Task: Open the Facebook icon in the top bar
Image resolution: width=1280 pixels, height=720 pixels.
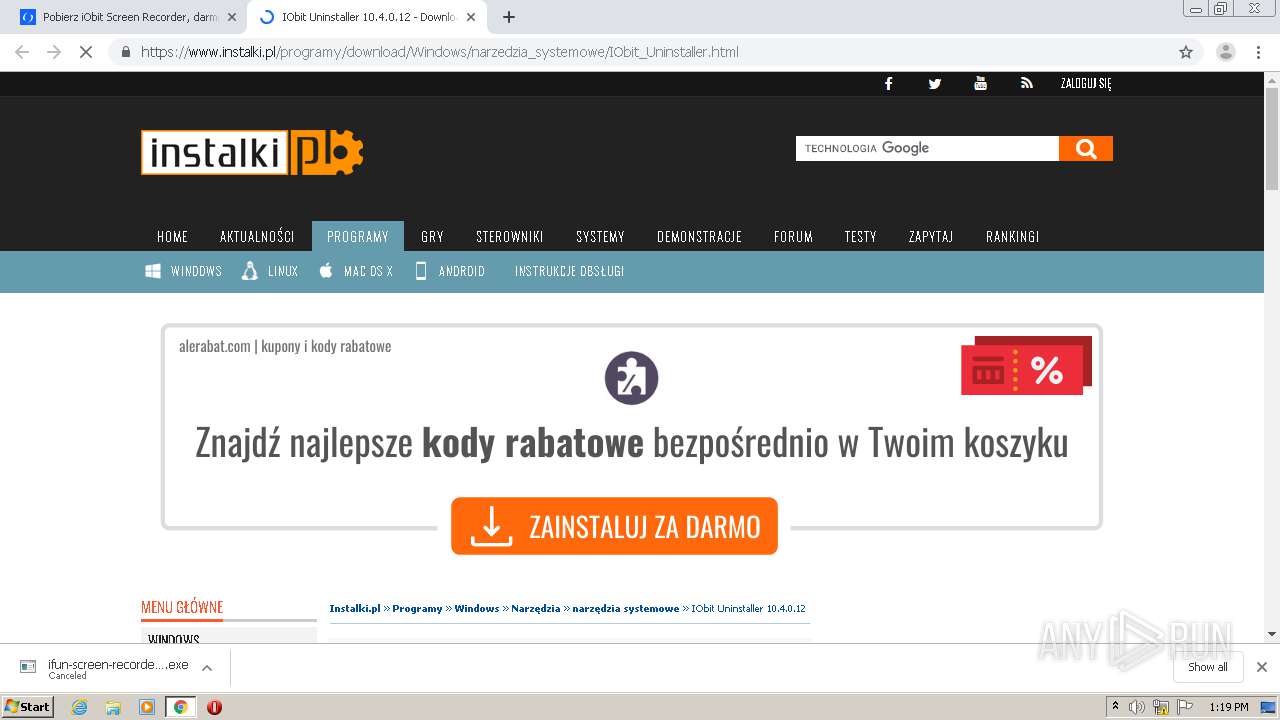Action: [888, 84]
